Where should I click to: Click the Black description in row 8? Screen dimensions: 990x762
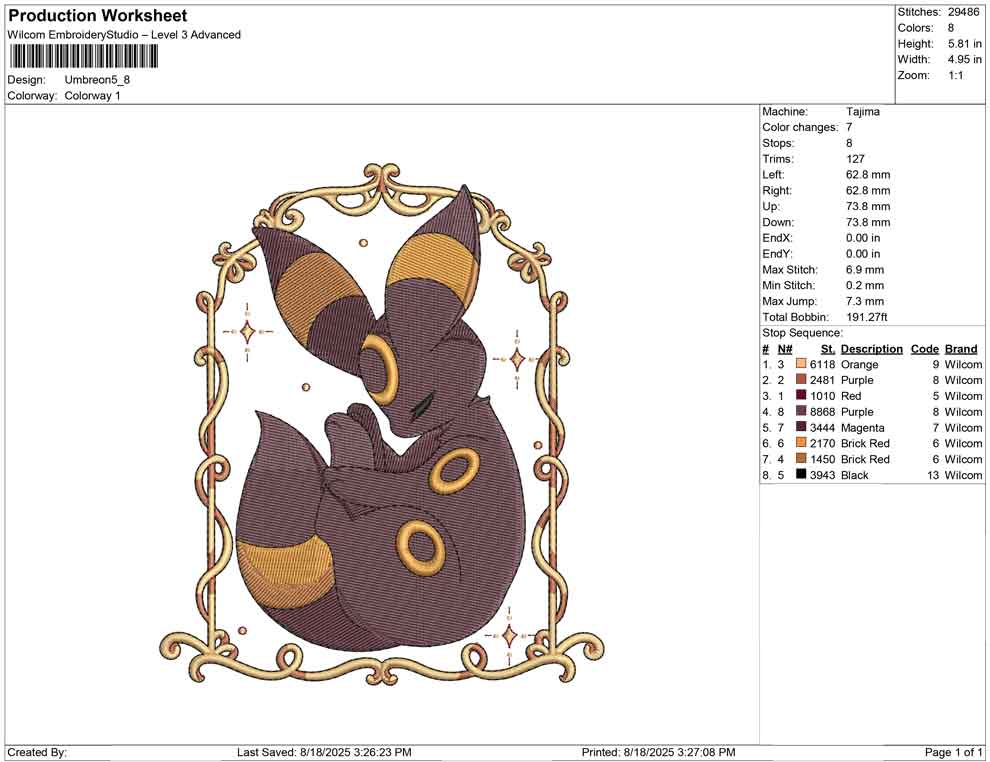click(854, 475)
